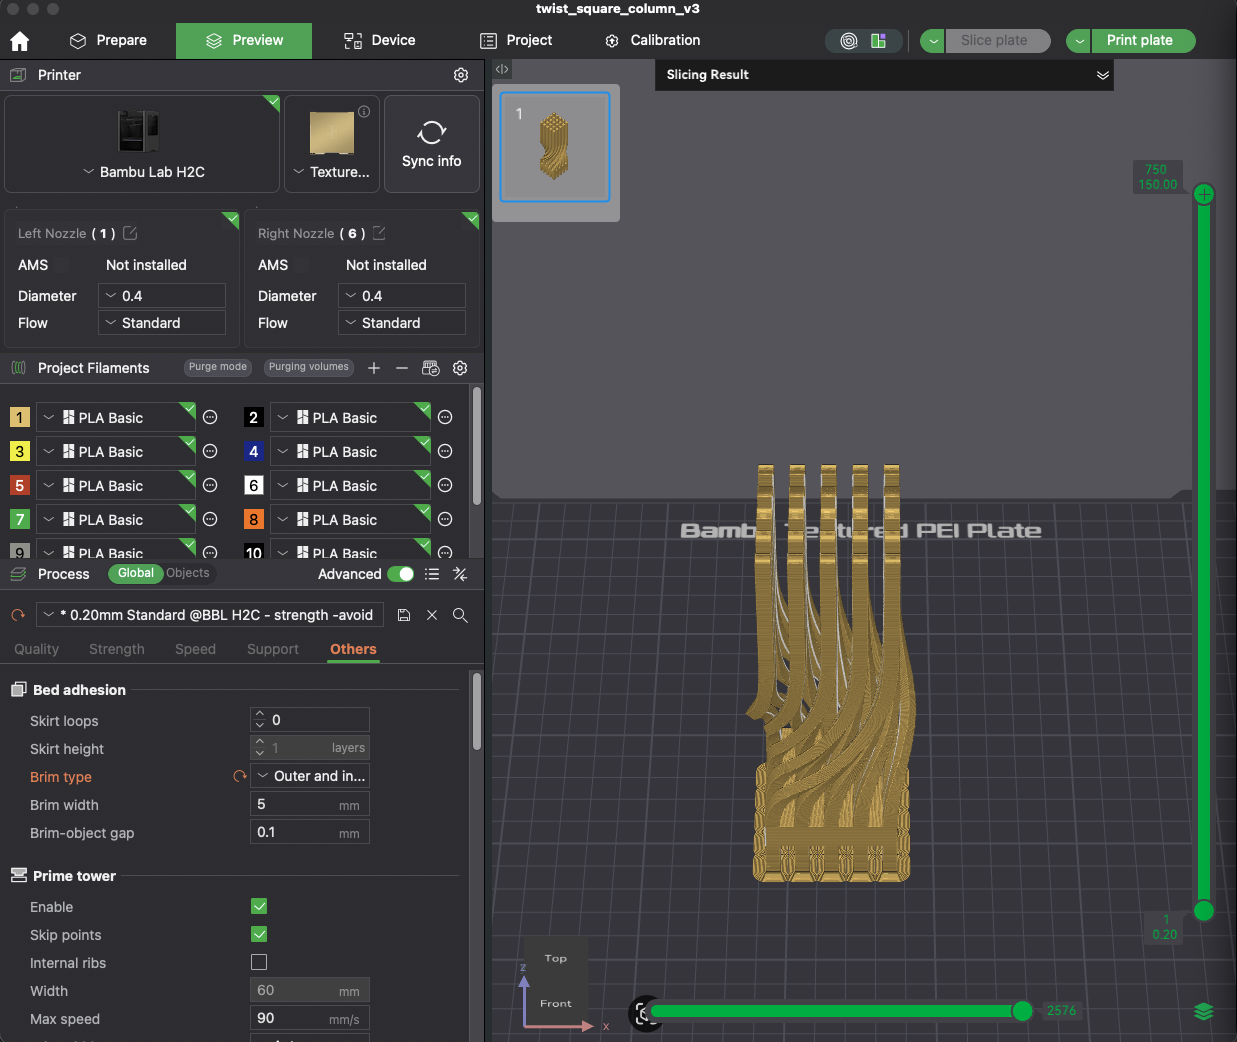The image size is (1237, 1042).
Task: Click the calibration nozzle target icon near Slice plate
Action: pos(849,40)
